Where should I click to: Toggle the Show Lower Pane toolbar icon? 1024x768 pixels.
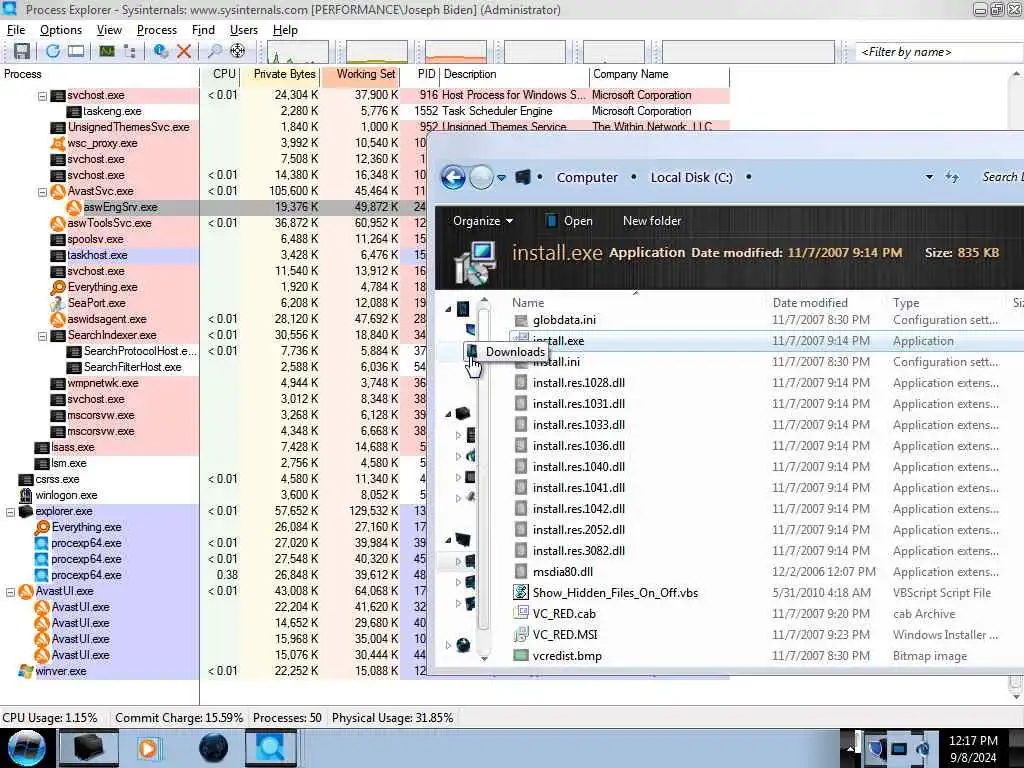[x=76, y=51]
